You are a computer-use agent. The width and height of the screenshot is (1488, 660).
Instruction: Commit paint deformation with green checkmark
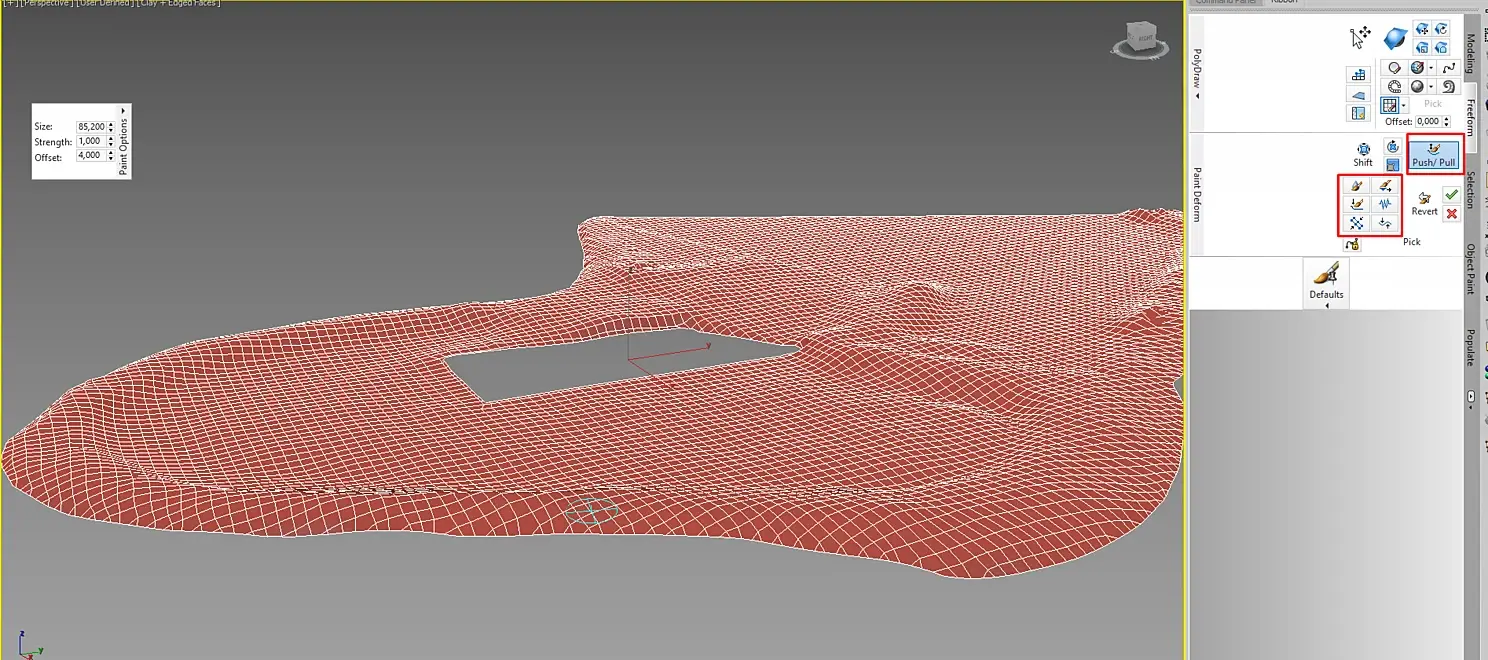pyautogui.click(x=1451, y=194)
